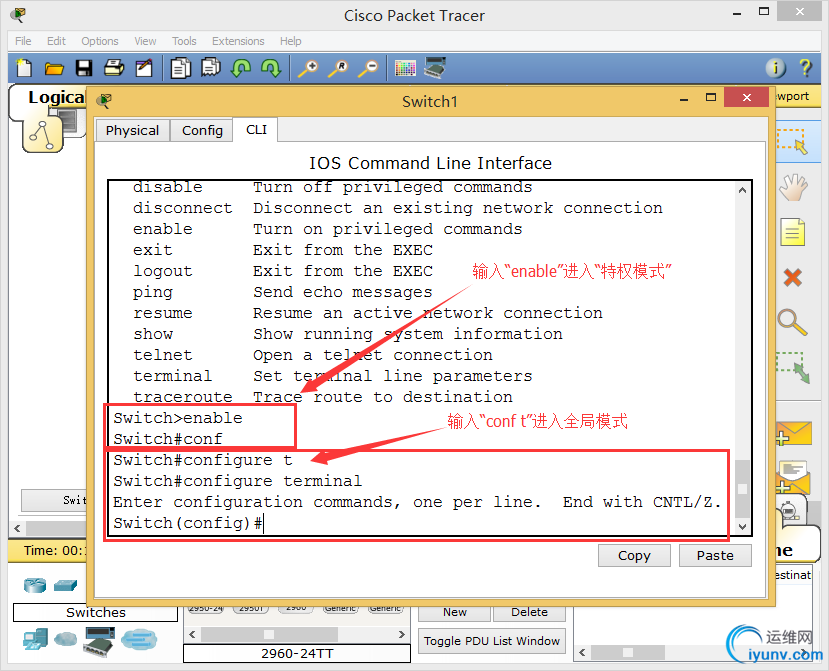Click Toggle PDU List Window button
829x671 pixels.
pos(492,641)
